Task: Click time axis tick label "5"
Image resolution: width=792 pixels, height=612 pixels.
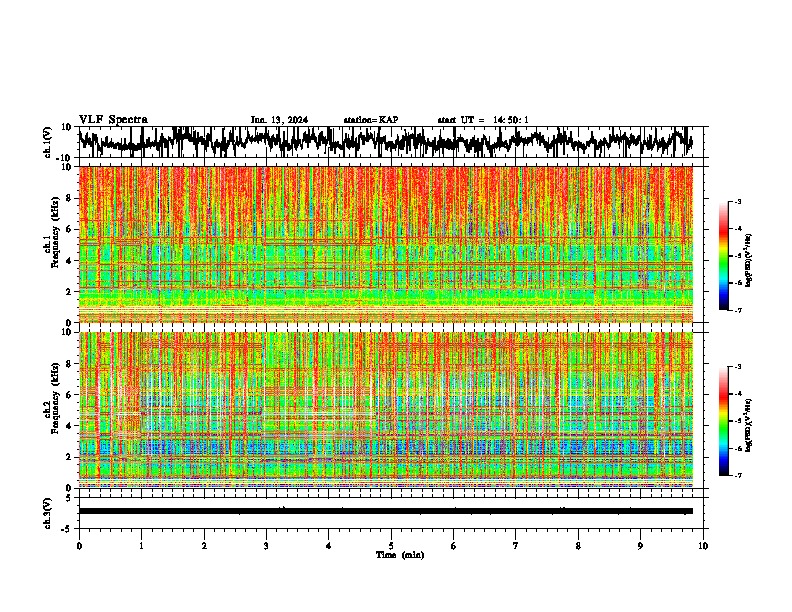Action: click(391, 546)
